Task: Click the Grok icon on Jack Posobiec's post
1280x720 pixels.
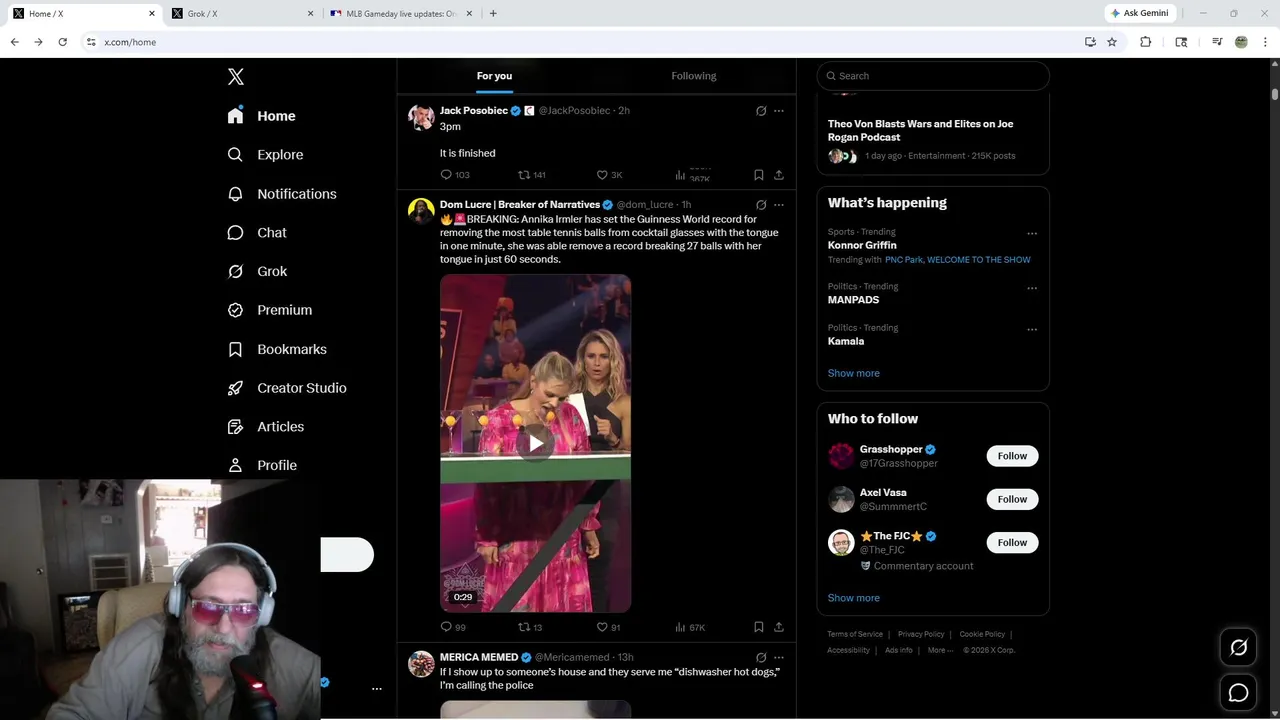Action: [x=761, y=111]
